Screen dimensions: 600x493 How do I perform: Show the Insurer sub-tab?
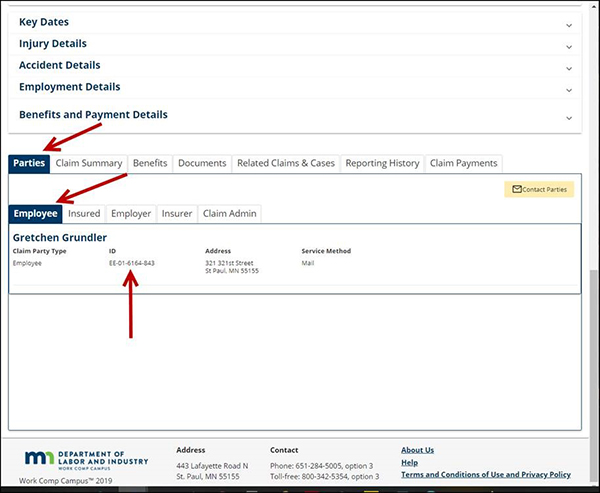click(177, 213)
